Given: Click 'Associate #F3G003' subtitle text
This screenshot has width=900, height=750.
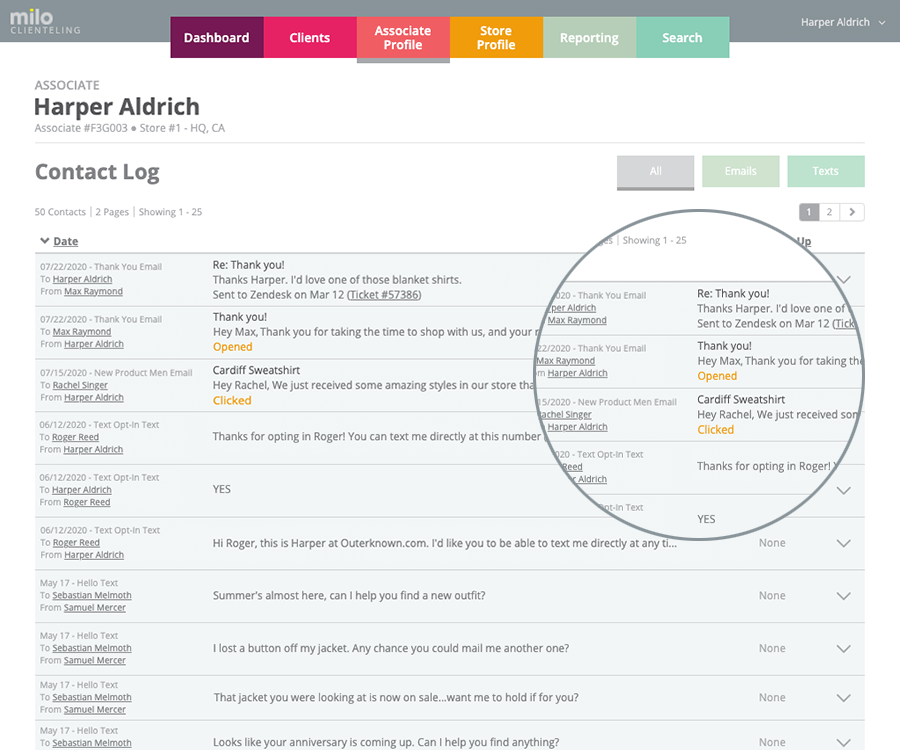Looking at the screenshot, I should 81,128.
